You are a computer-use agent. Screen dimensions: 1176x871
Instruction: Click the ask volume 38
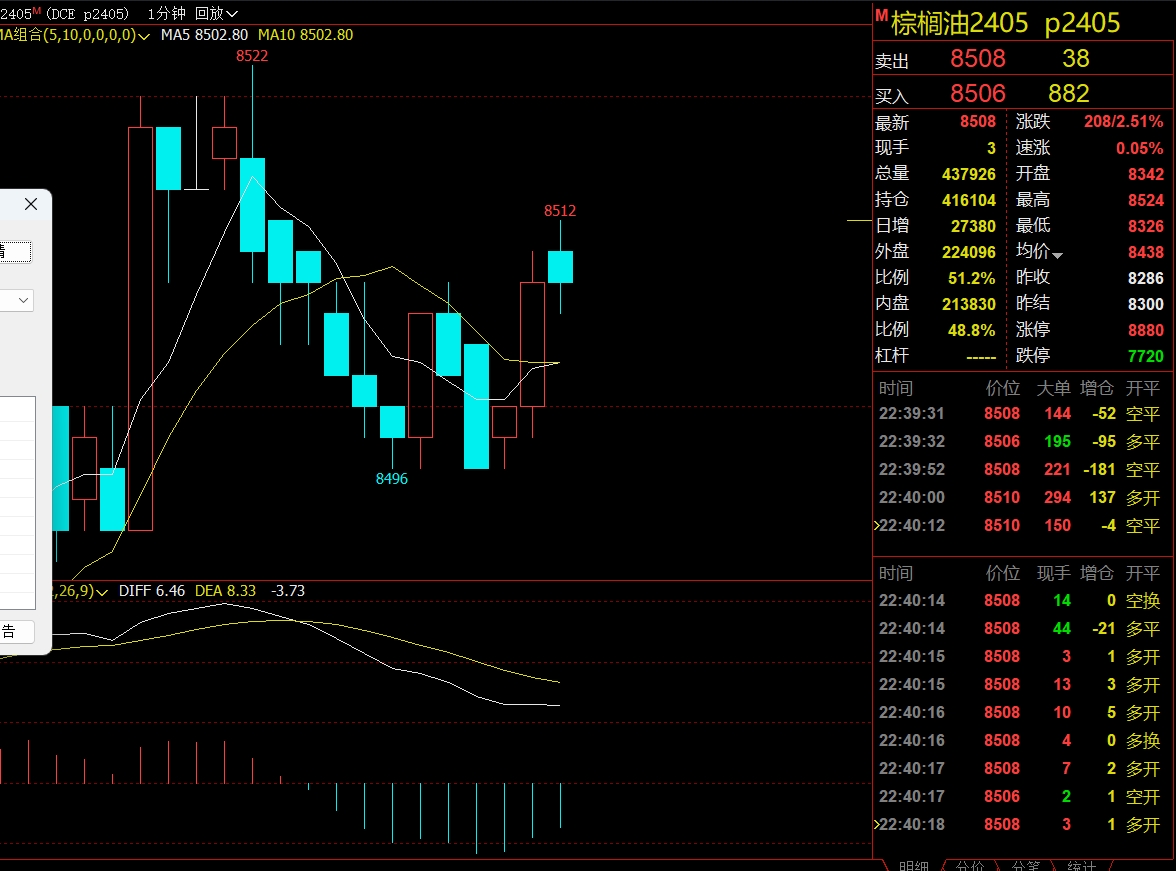click(1076, 59)
